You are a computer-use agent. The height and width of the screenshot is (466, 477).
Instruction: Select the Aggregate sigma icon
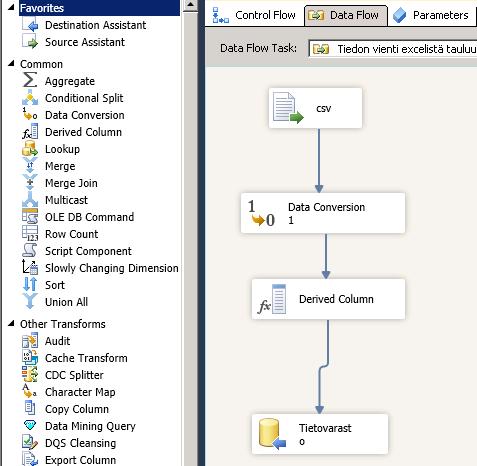tap(29, 80)
